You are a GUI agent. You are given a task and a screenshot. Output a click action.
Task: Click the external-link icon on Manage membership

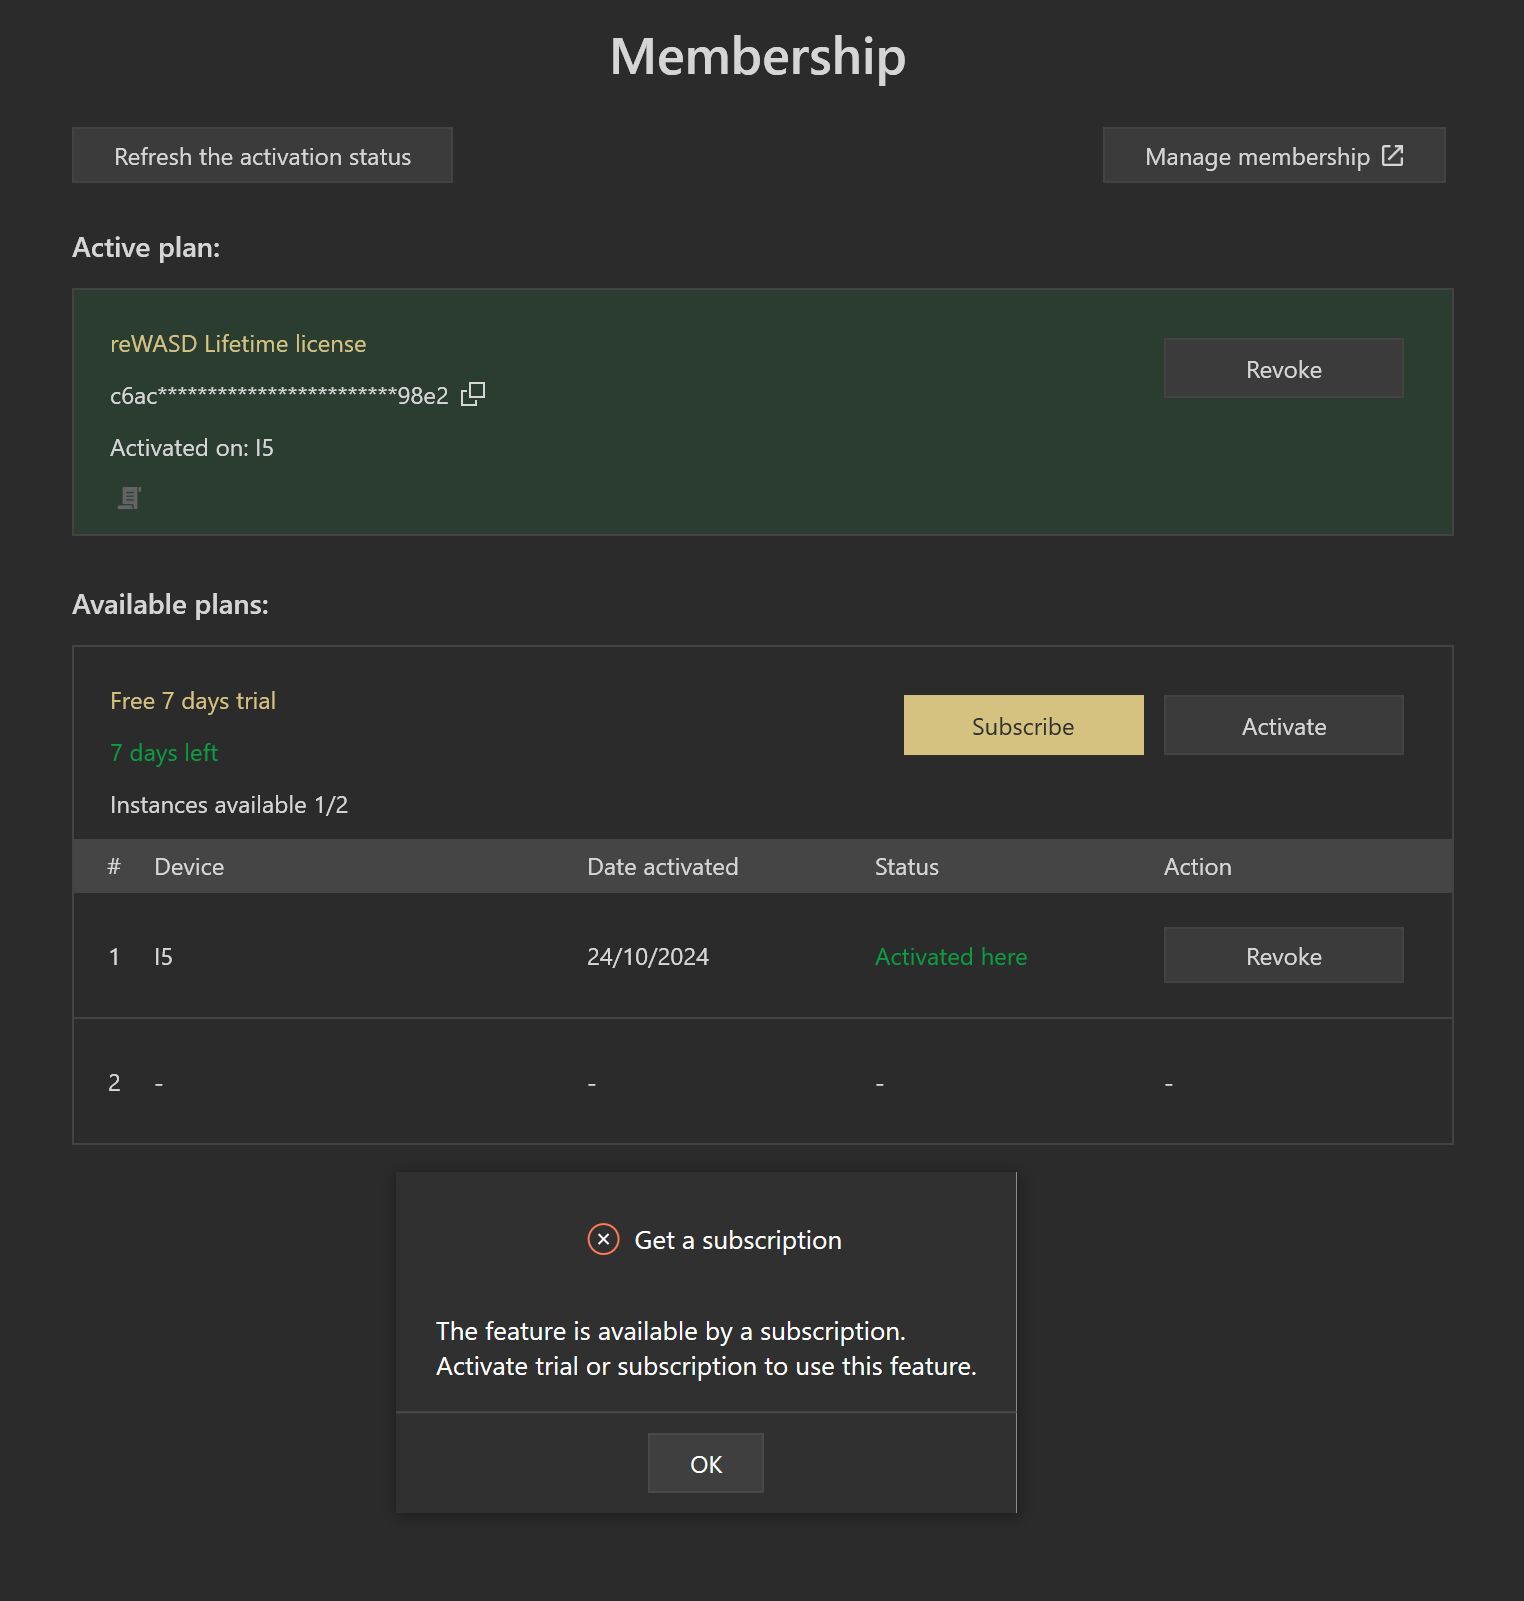1392,156
